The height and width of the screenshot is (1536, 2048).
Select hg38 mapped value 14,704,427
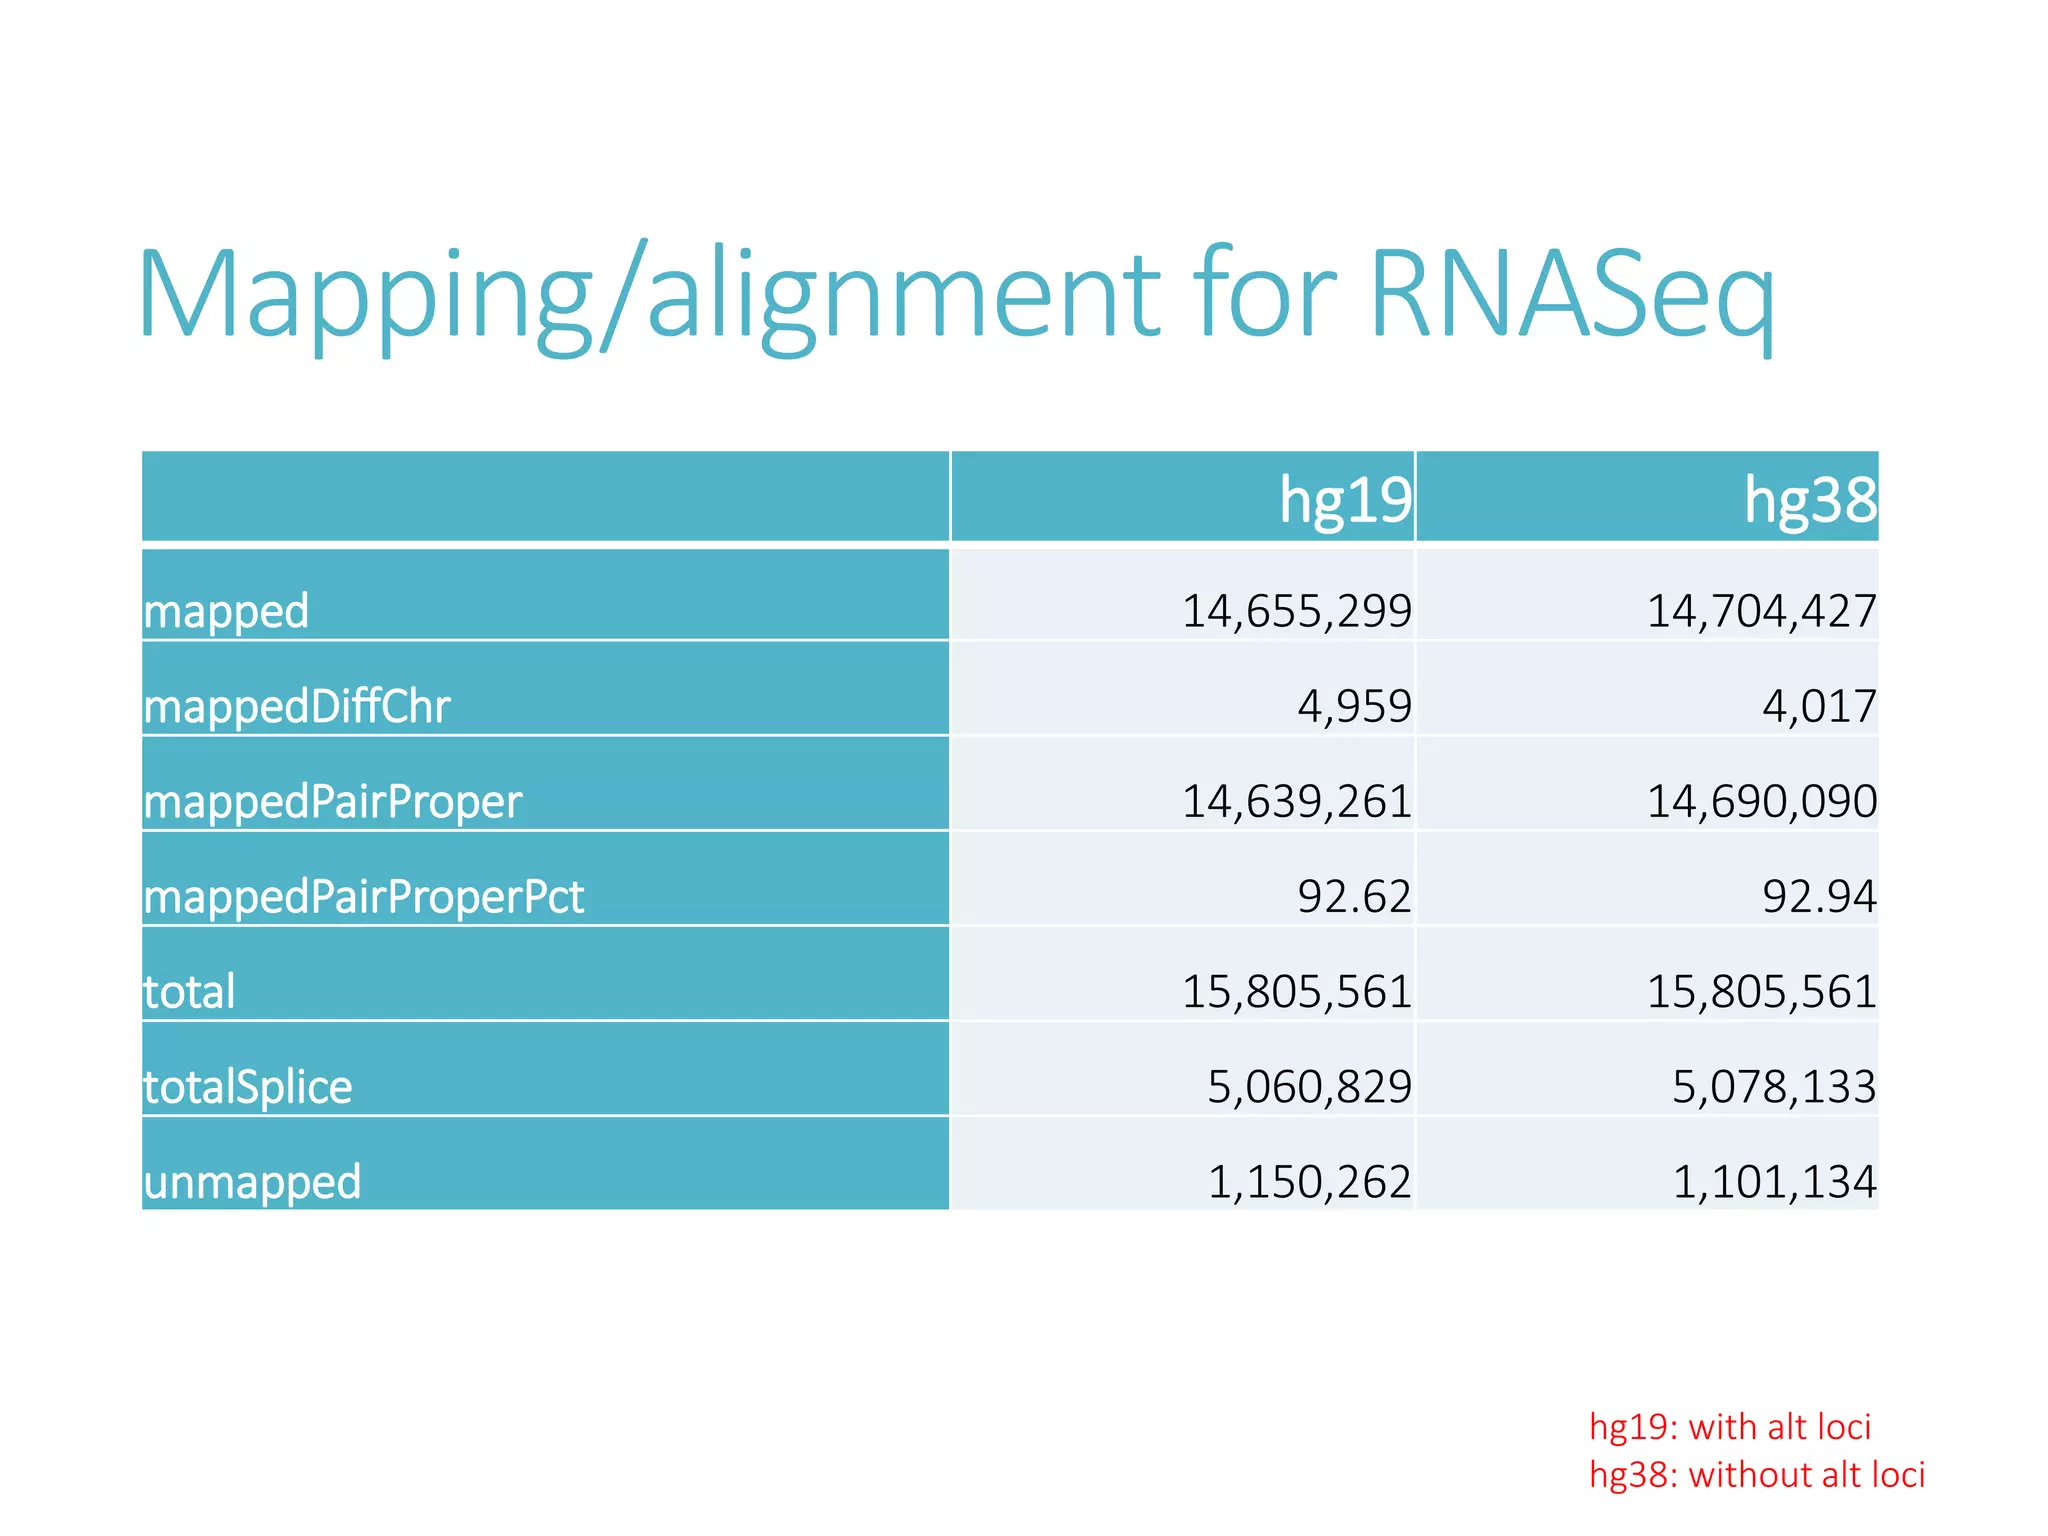pyautogui.click(x=1761, y=611)
